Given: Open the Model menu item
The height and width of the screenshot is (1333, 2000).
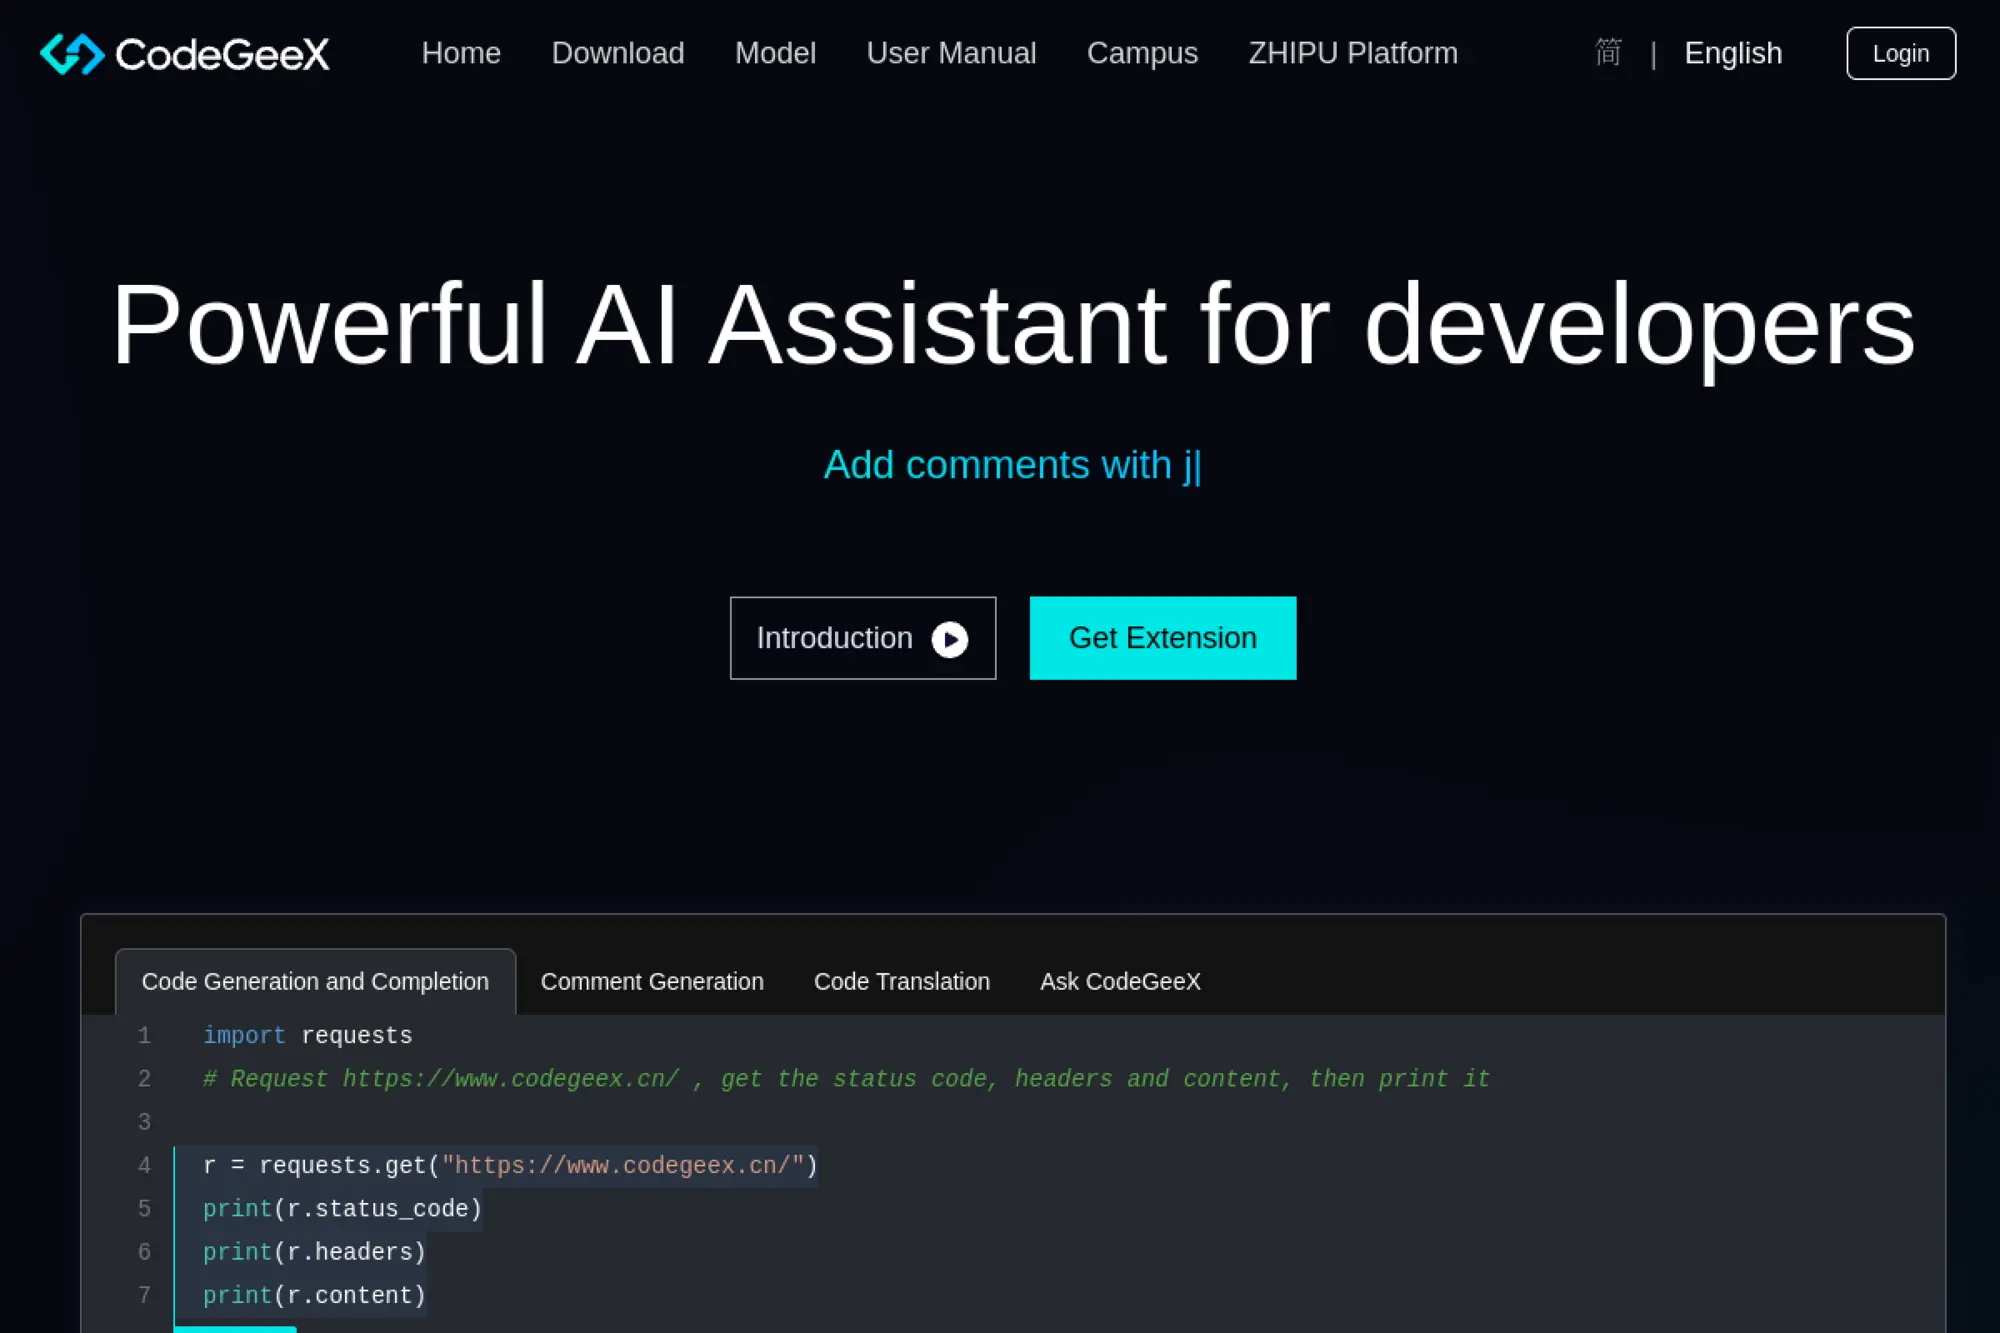Looking at the screenshot, I should pyautogui.click(x=775, y=53).
